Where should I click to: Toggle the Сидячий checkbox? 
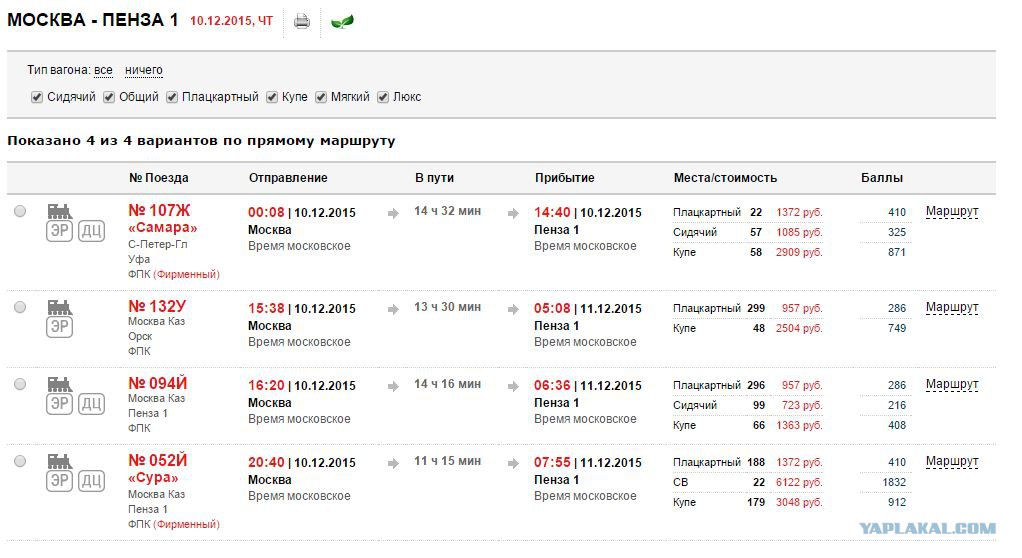[36, 97]
